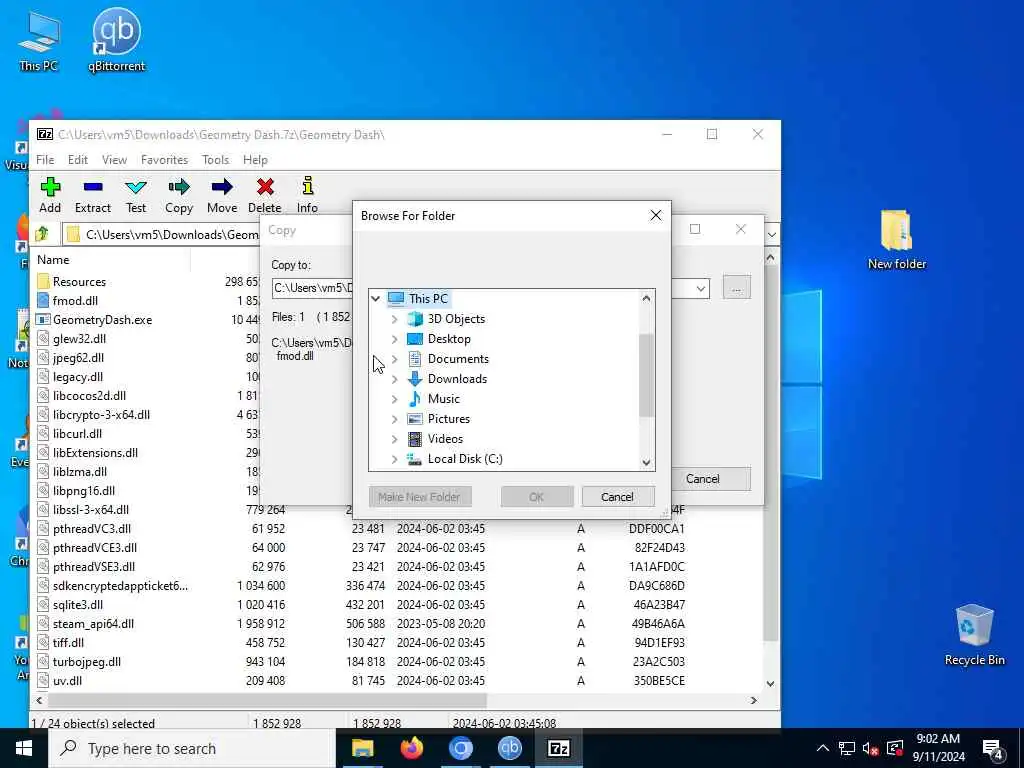This screenshot has width=1024, height=768.
Task: Select turbojpeg.dll in the file list
Action: tap(87, 662)
